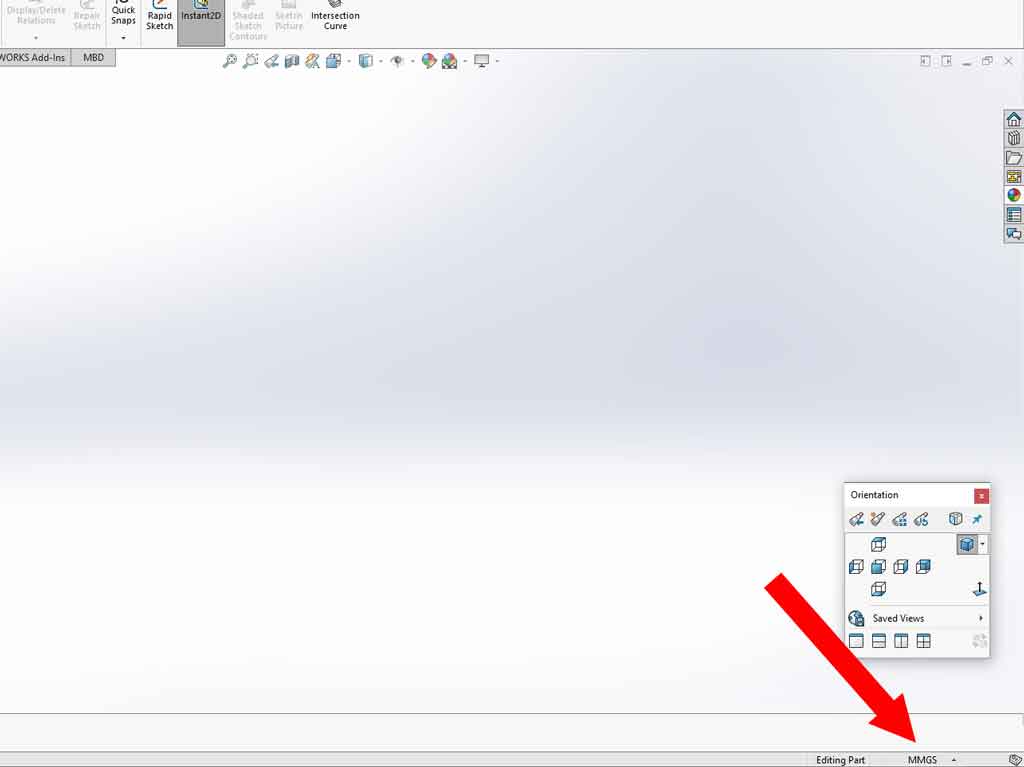The image size is (1024, 767).
Task: Switch to Four View viewport layout
Action: pos(923,642)
